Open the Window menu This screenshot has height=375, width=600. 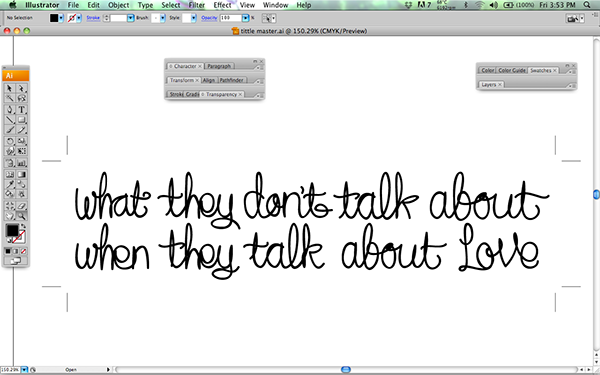click(276, 5)
